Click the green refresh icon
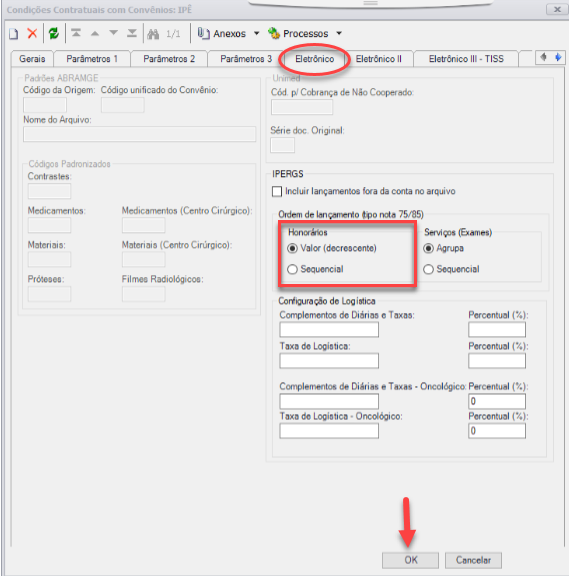Screen dimensions: 569x576 pos(54,33)
